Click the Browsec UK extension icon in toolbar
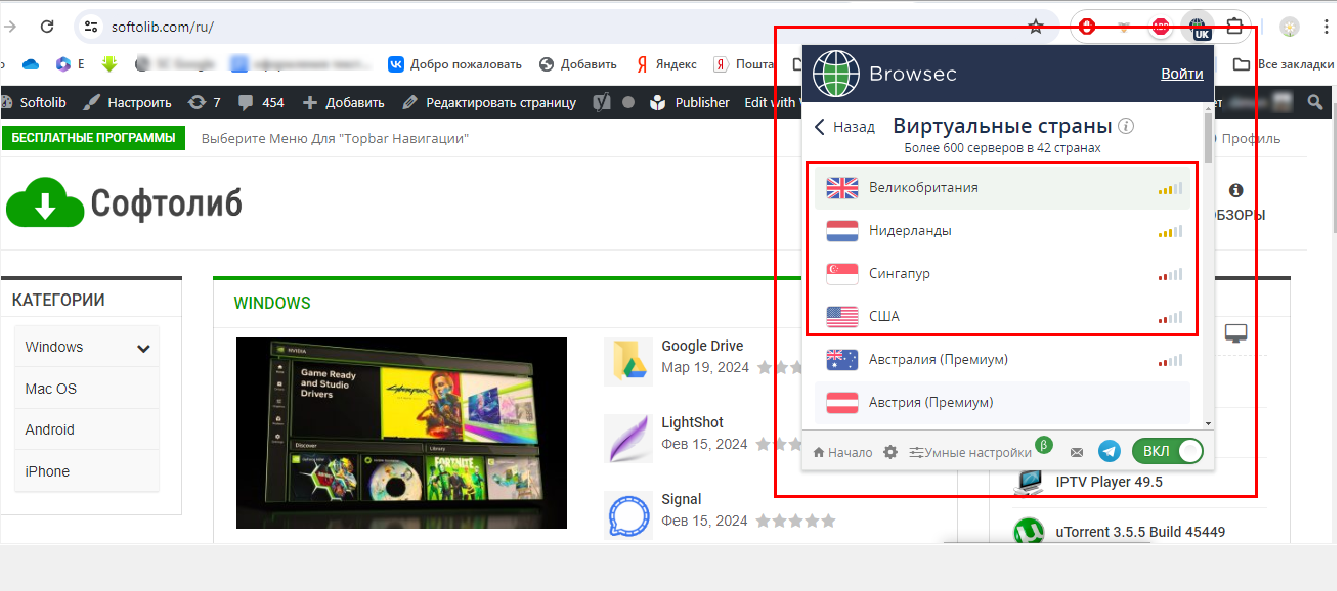 [1199, 26]
